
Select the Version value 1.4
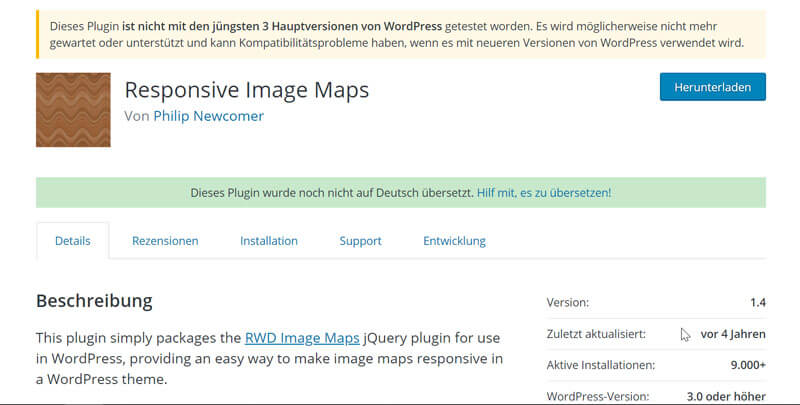pyautogui.click(x=758, y=302)
